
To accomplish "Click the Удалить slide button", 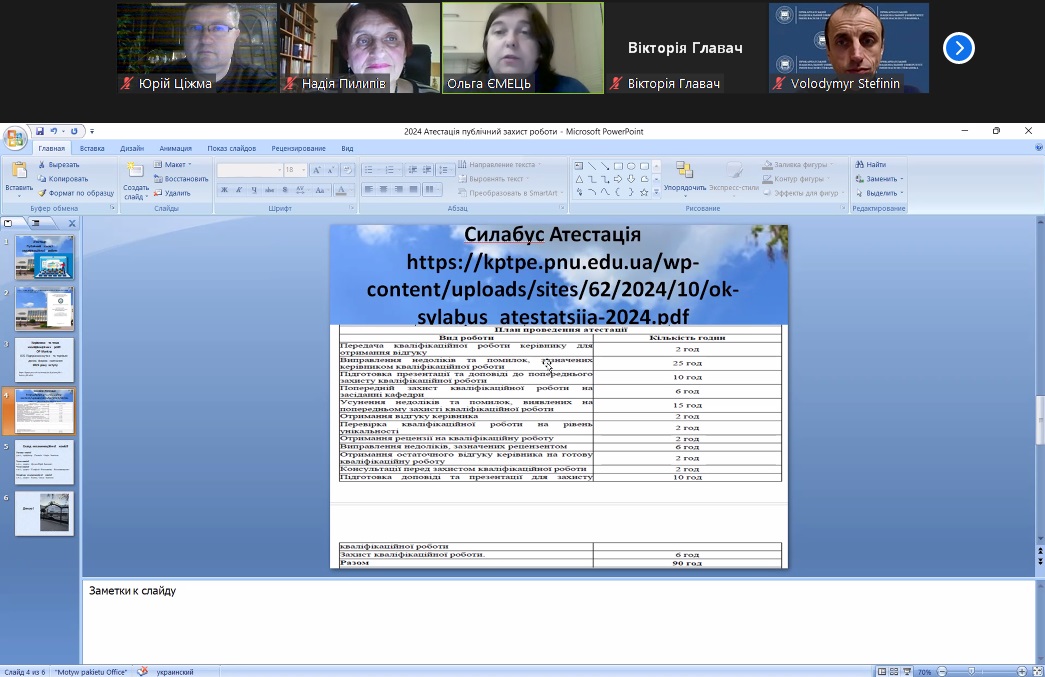I will click(x=173, y=193).
